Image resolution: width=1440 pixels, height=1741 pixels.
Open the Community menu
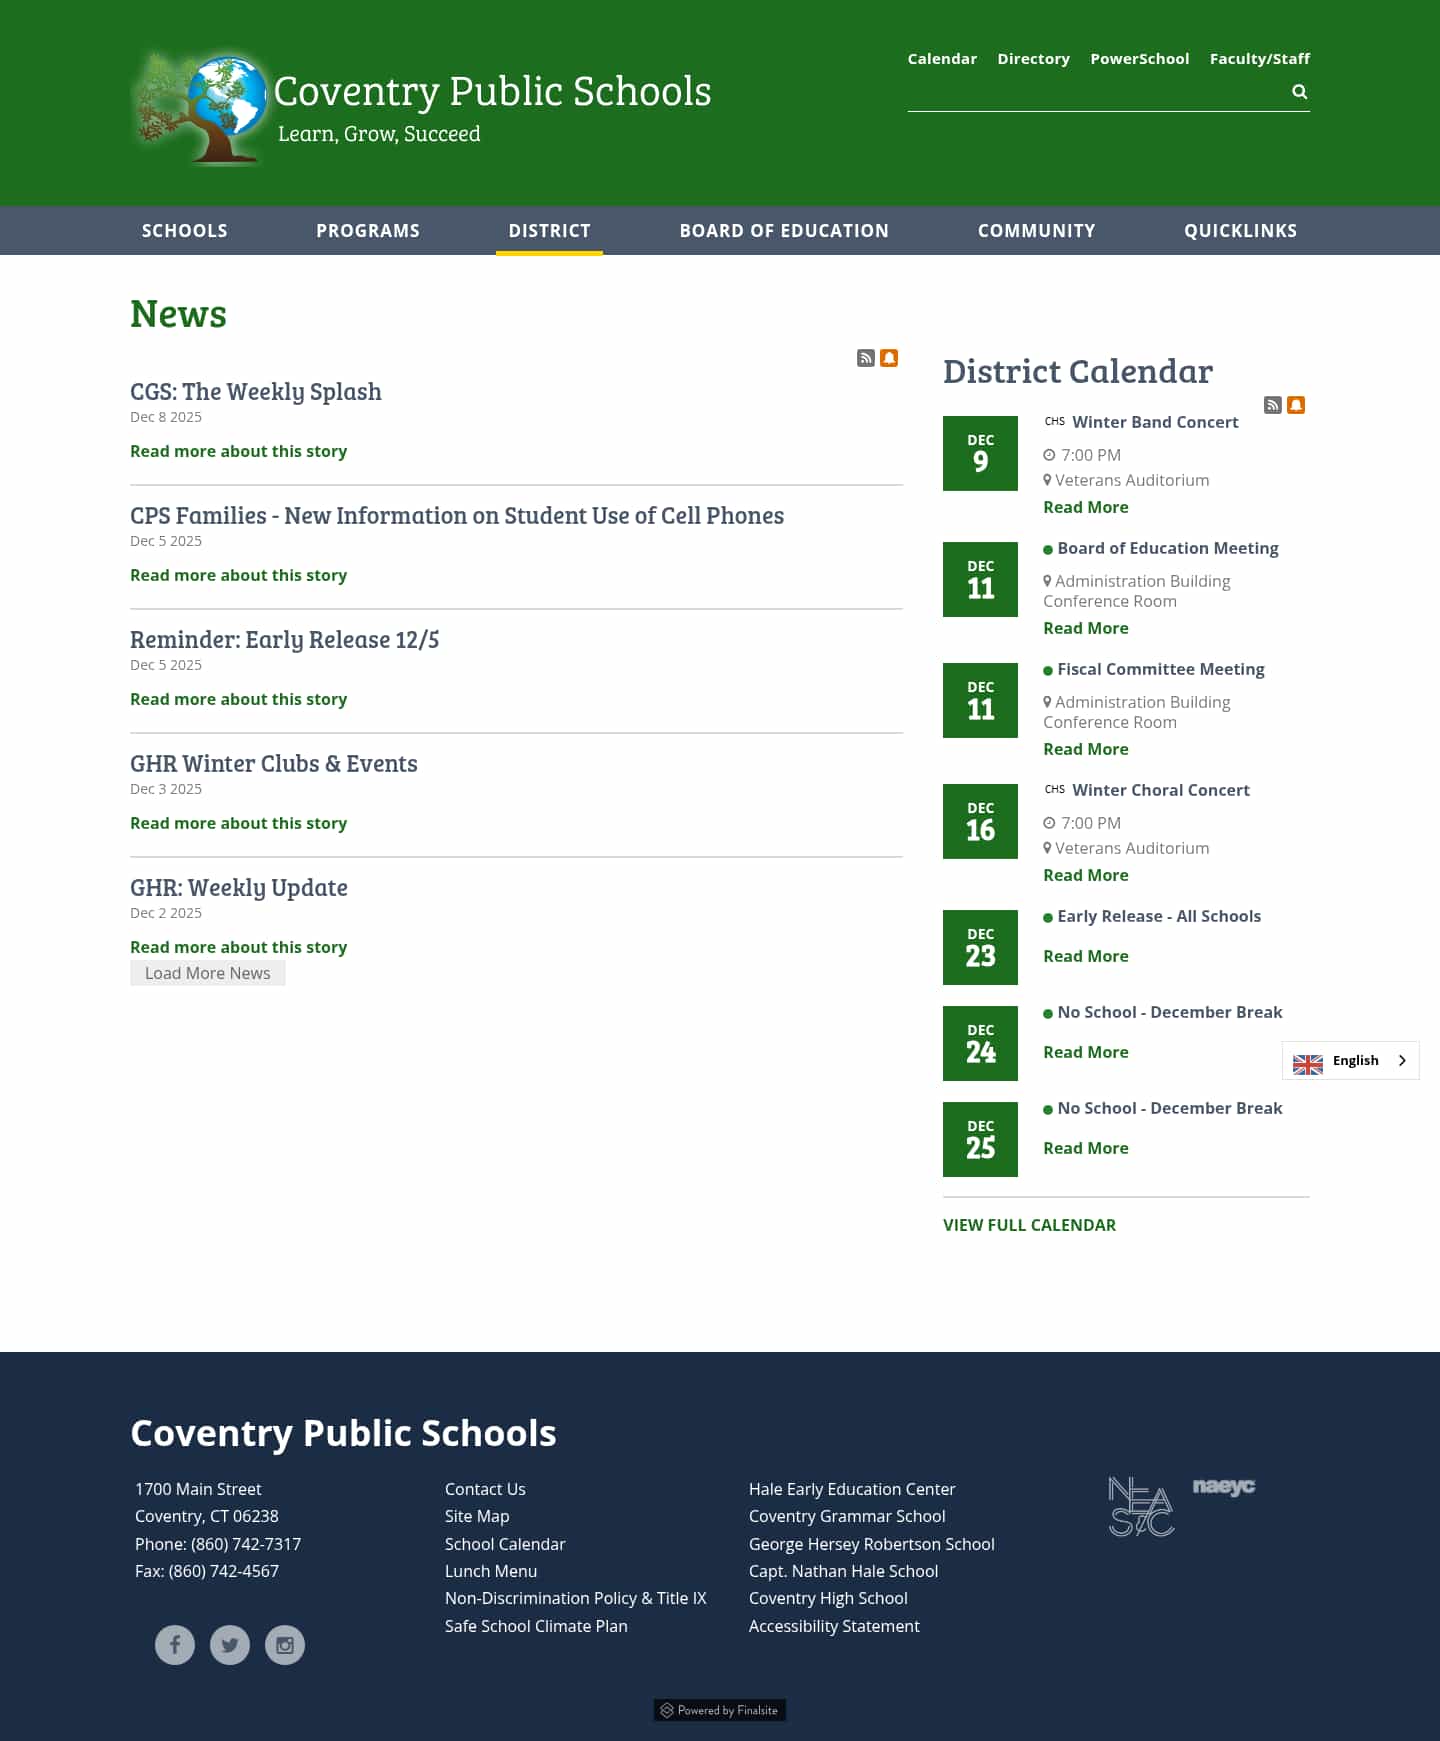[x=1036, y=231]
